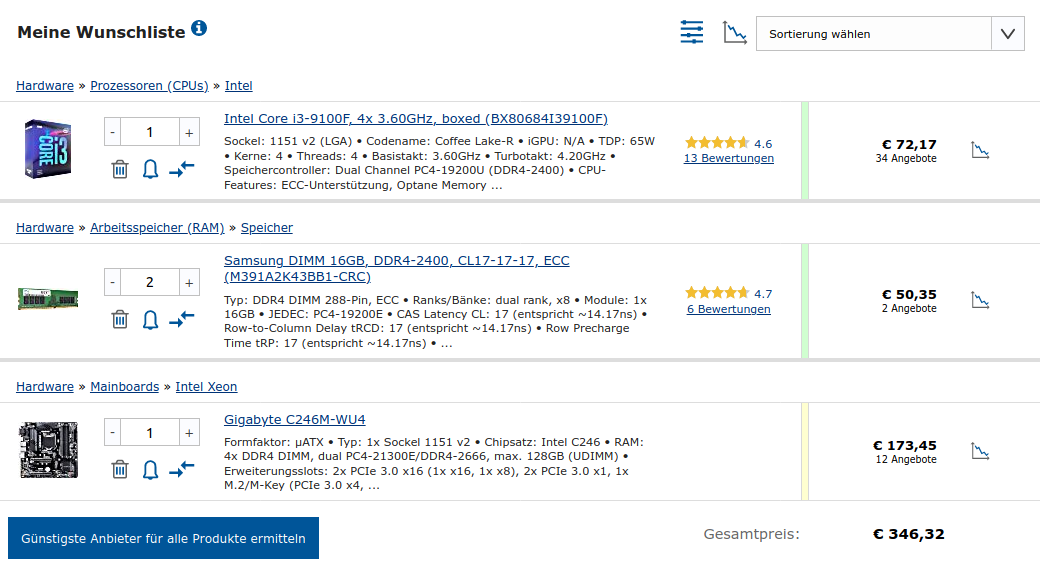This screenshot has width=1040, height=575.
Task: Open Gigabyte mainboard thumbnail
Action: click(x=48, y=450)
